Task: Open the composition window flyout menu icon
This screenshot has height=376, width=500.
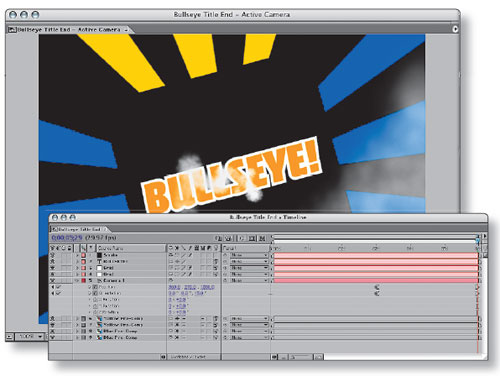Action: (455, 29)
